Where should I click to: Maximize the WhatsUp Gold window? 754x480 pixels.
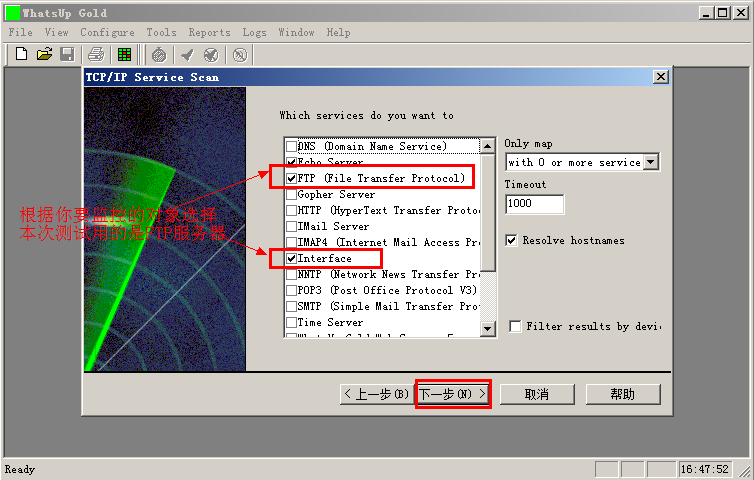[723, 13]
